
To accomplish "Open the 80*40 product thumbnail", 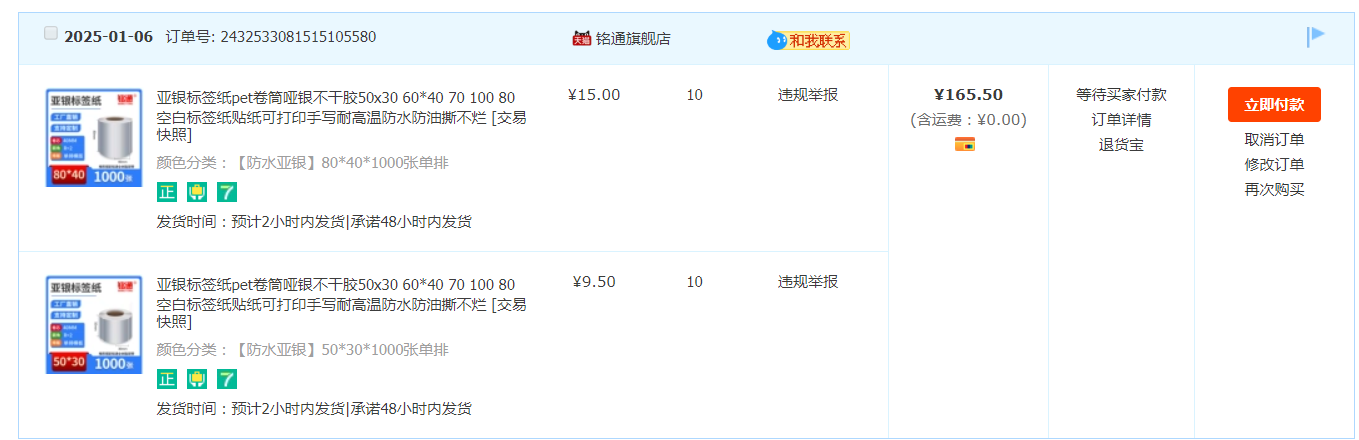I will tap(94, 138).
